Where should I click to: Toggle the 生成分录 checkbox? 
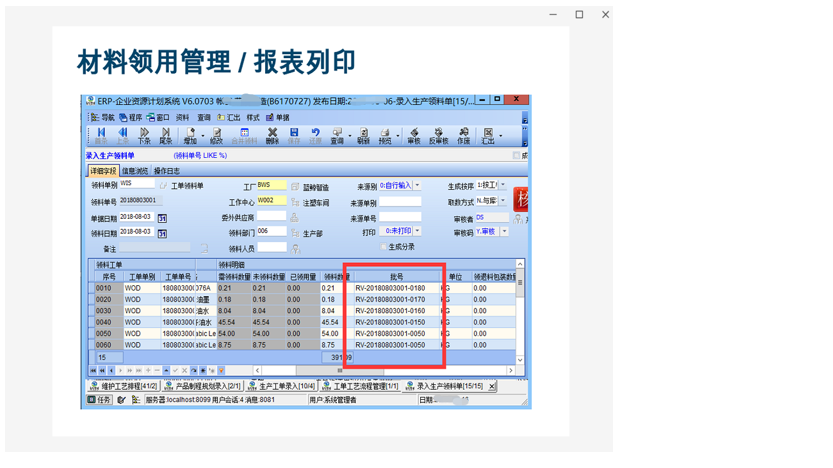coord(383,247)
